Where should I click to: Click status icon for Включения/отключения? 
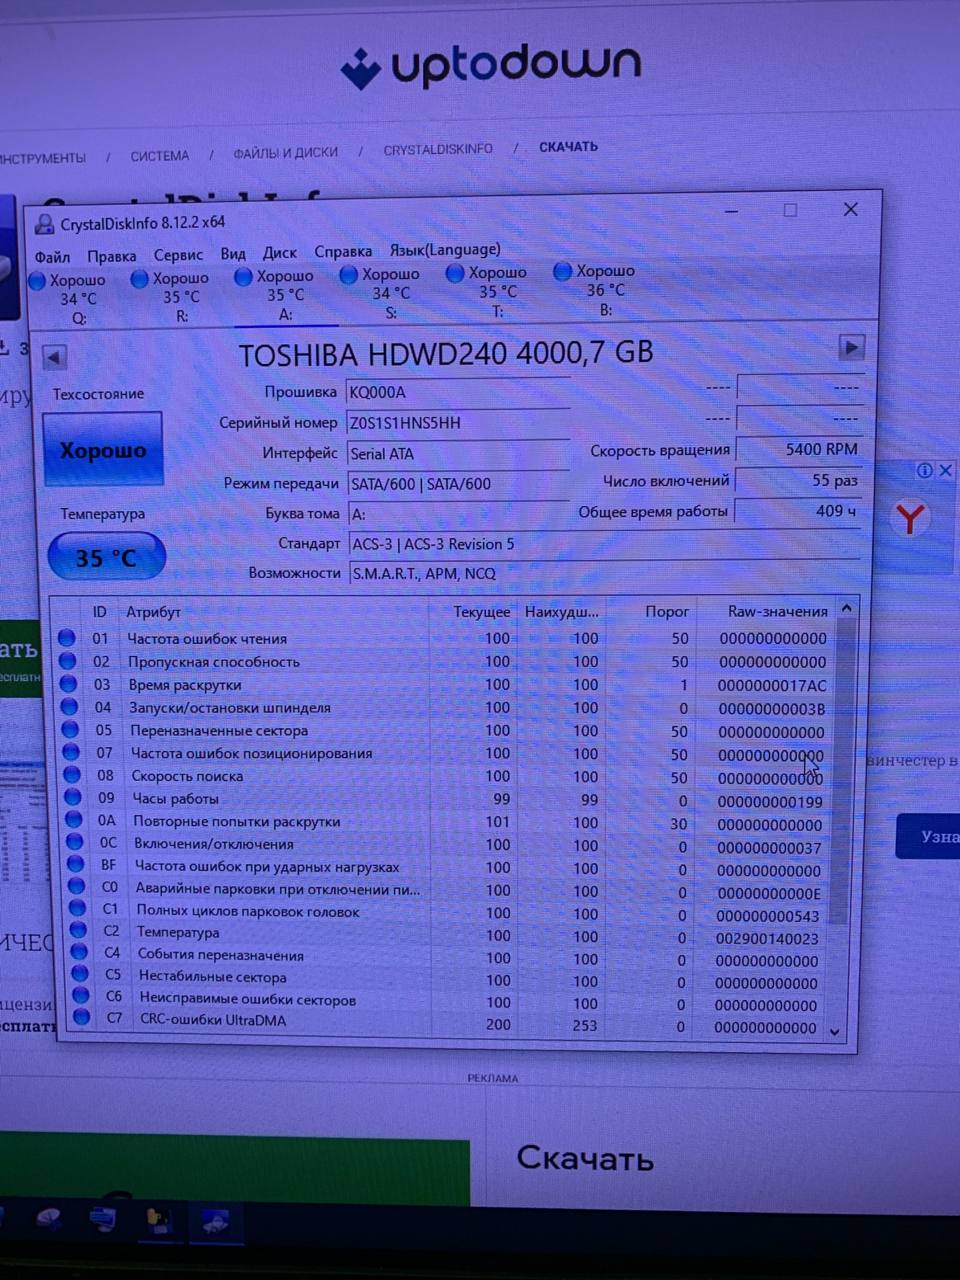click(76, 843)
